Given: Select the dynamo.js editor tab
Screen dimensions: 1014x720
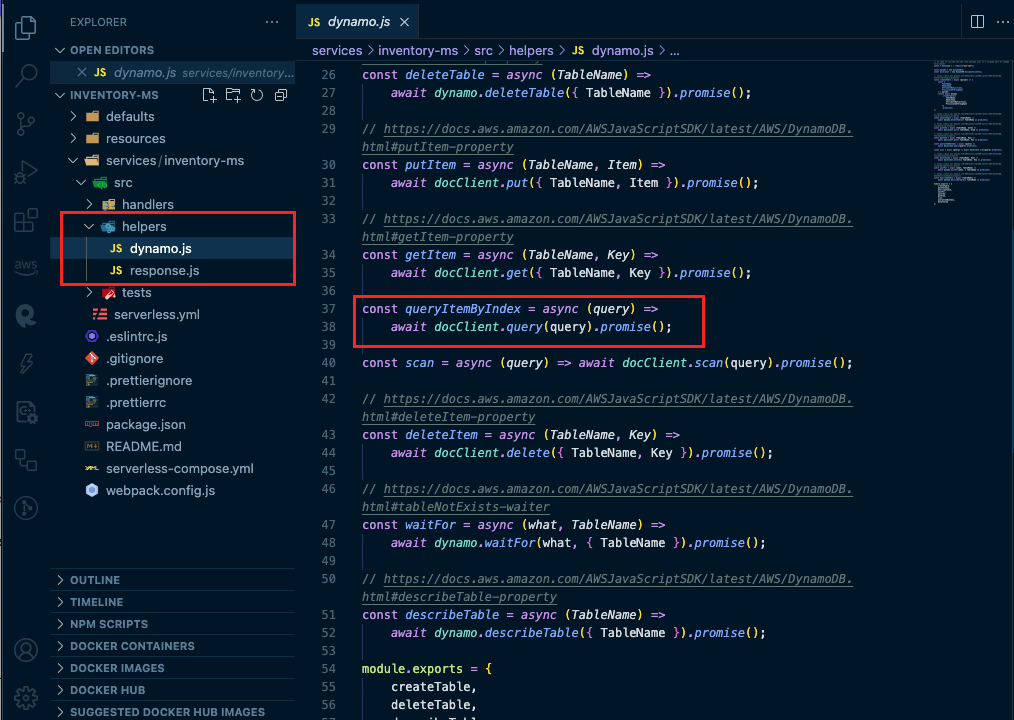Looking at the screenshot, I should 358,22.
